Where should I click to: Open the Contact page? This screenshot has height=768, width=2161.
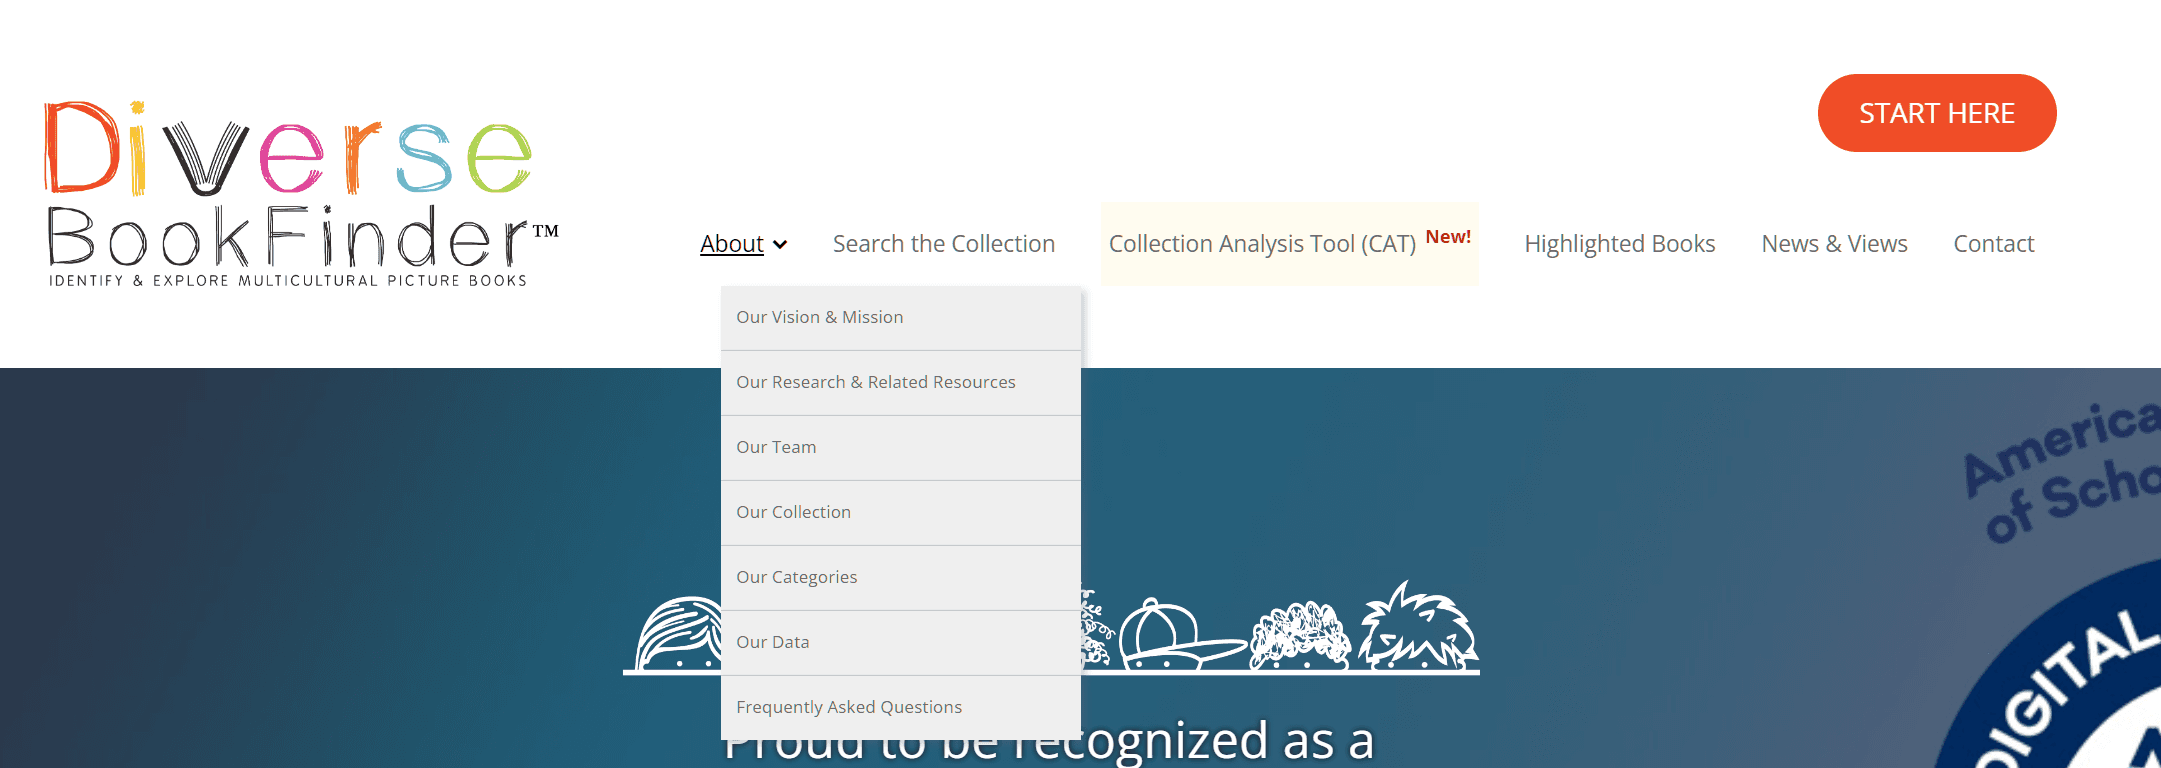pos(1994,244)
